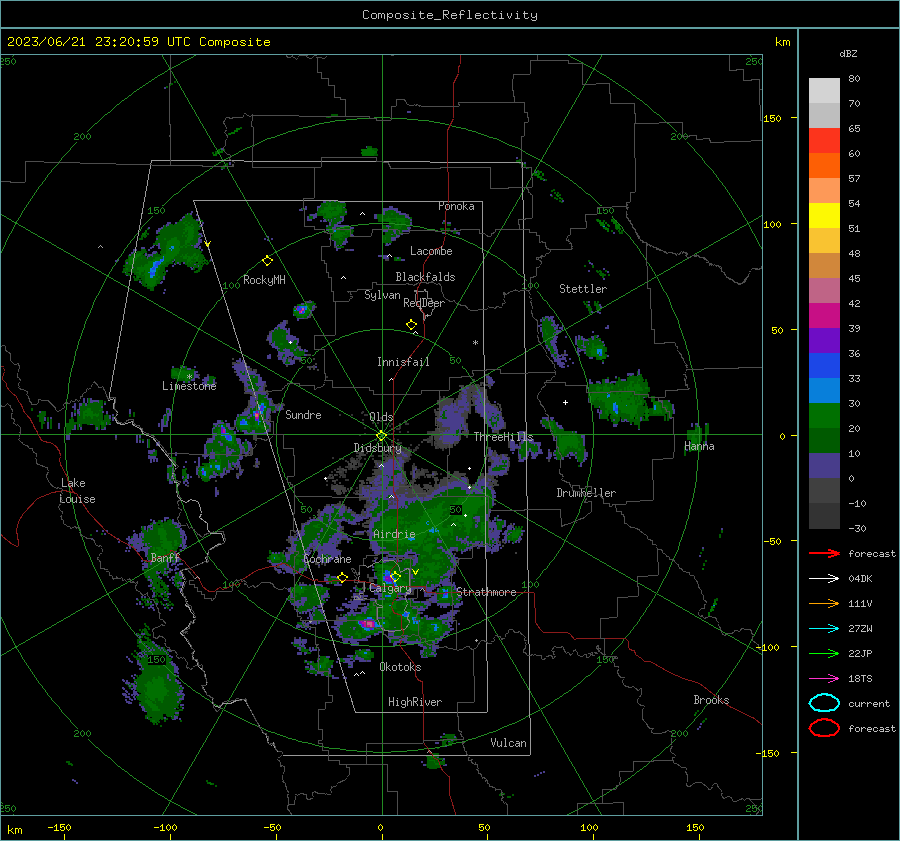900x841 pixels.
Task: Click the cyan 27ZW arrow icon
Action: click(x=824, y=629)
